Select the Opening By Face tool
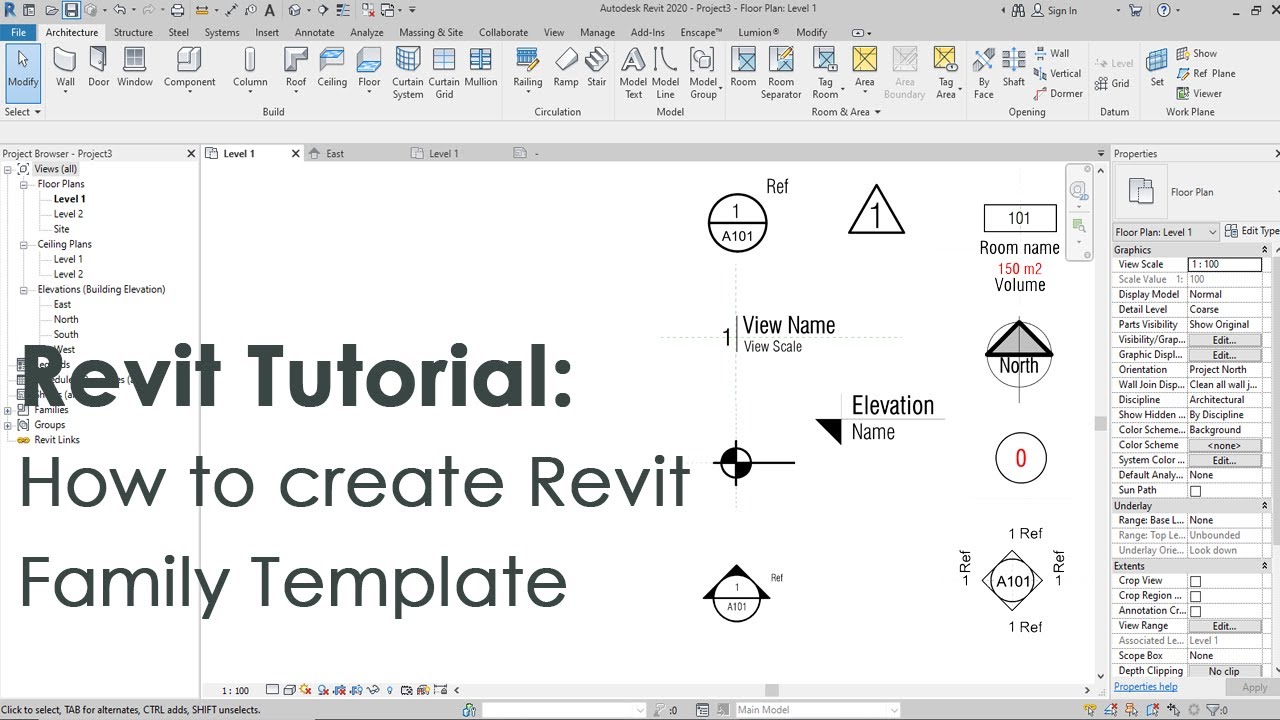Screen dimensions: 1280x720 (984, 73)
